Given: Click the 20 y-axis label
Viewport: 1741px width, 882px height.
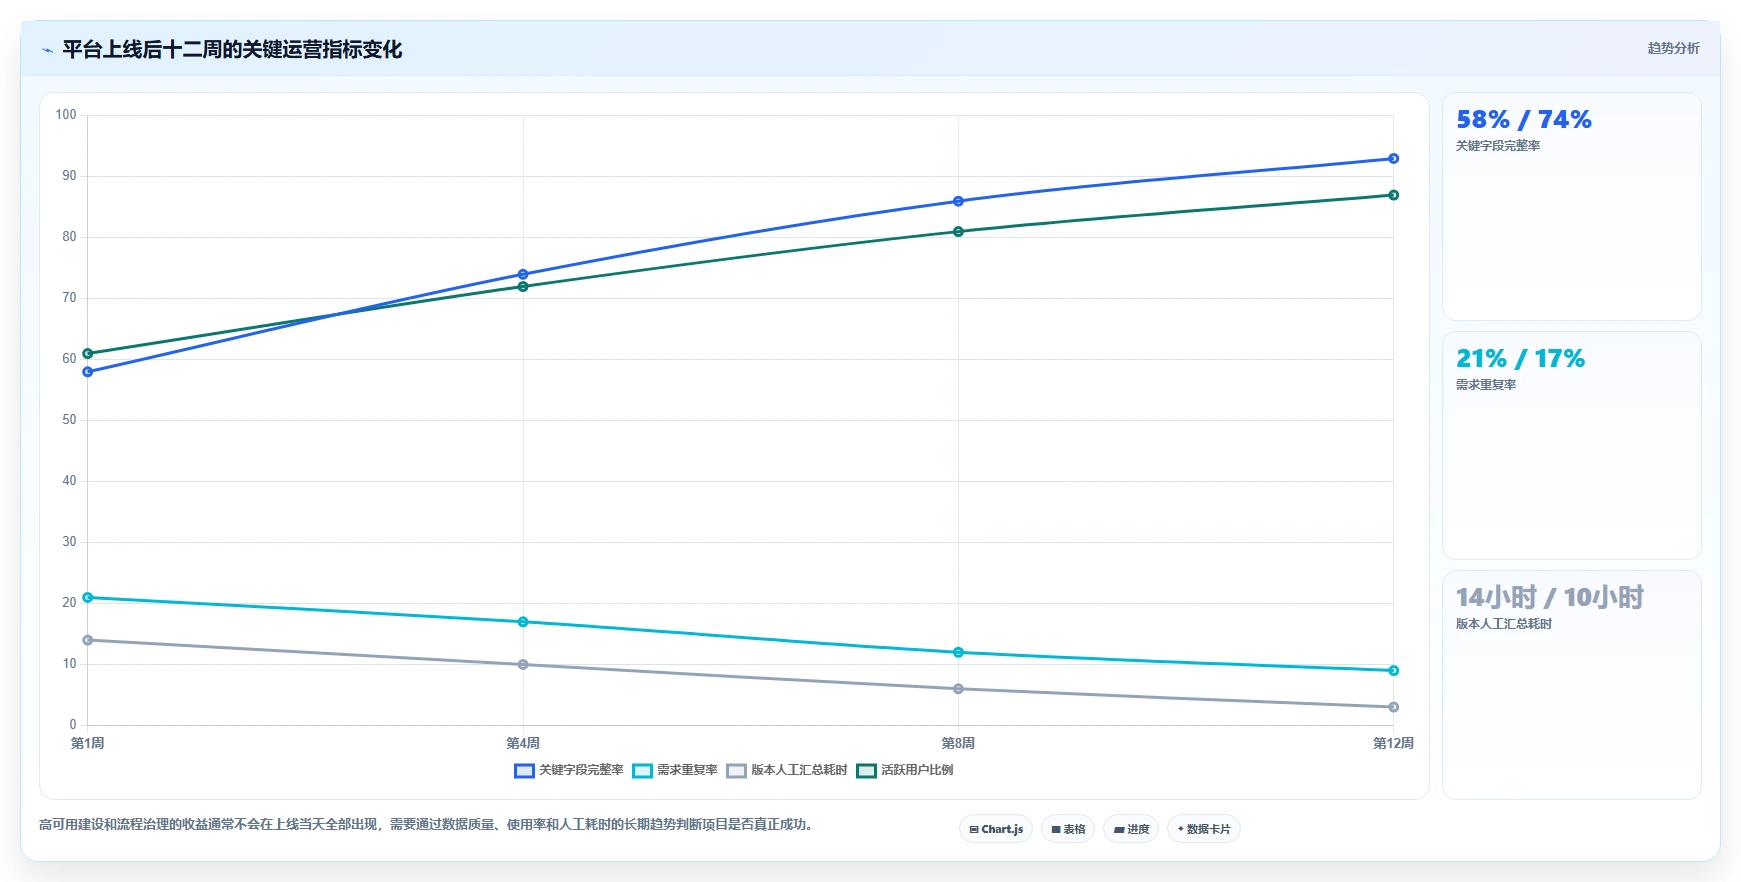Looking at the screenshot, I should click(69, 603).
